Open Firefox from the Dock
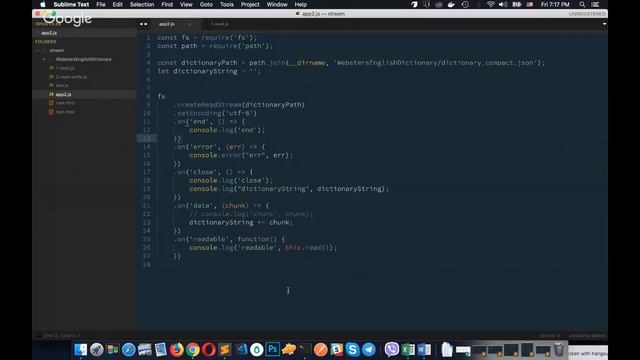This screenshot has width=640, height=360. click(176, 350)
